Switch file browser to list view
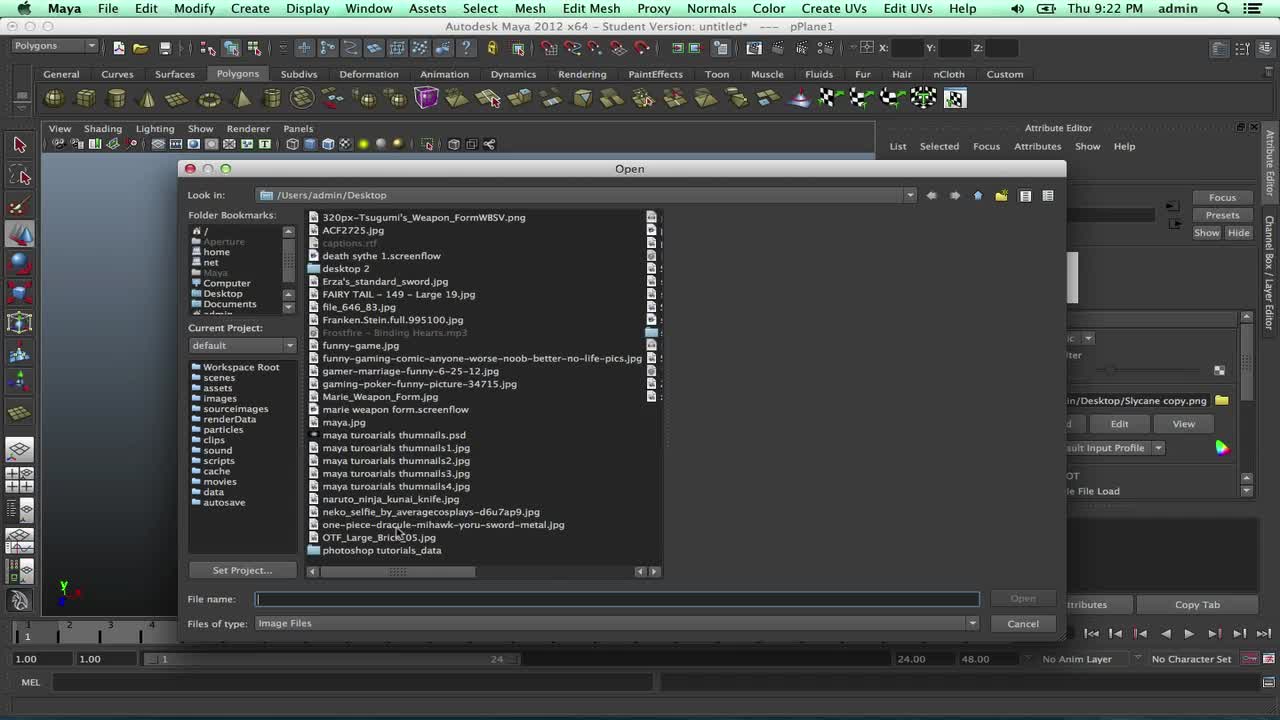This screenshot has width=1280, height=720. [1025, 195]
